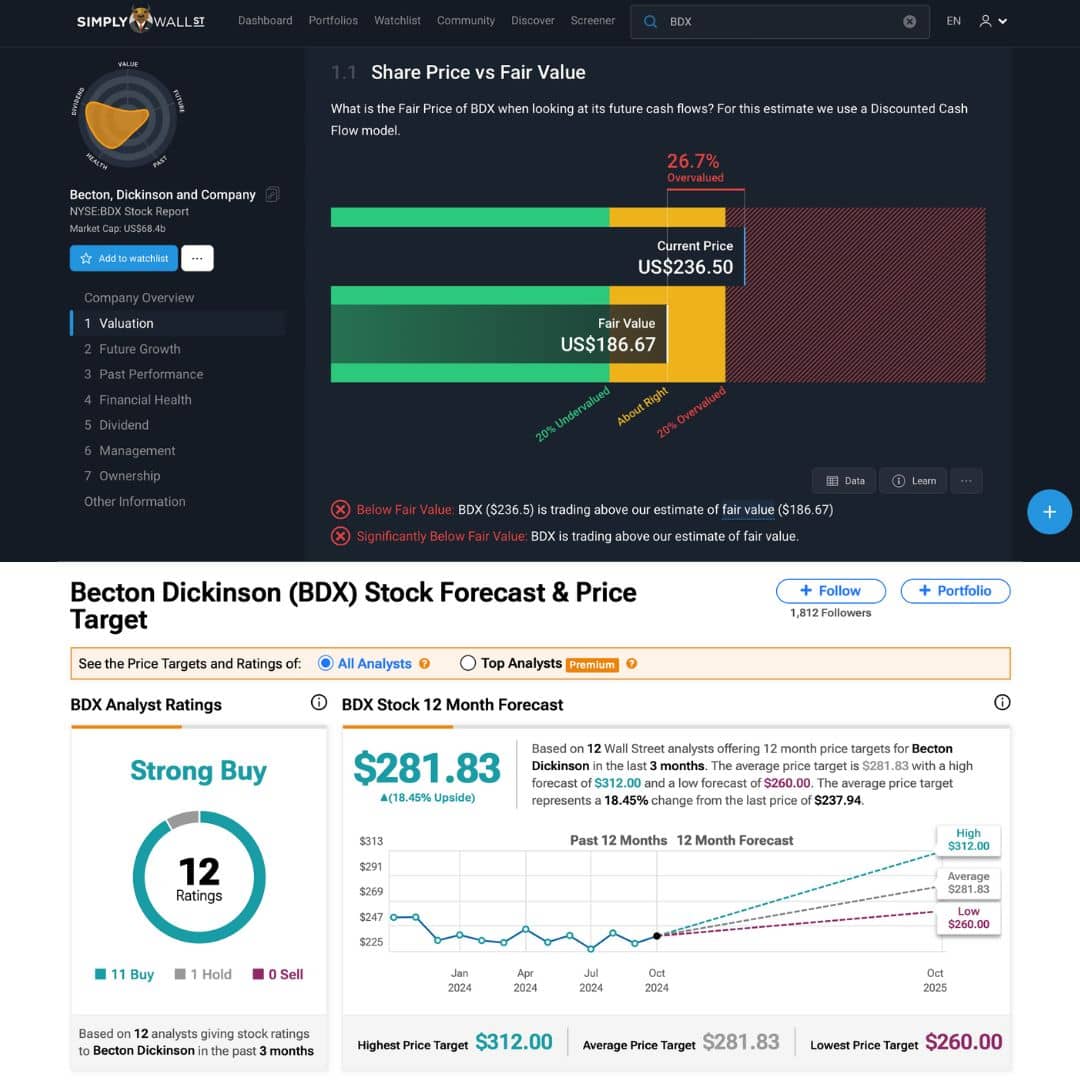Click the 12 Ratings donut chart
The height and width of the screenshot is (1080, 1080).
(199, 877)
